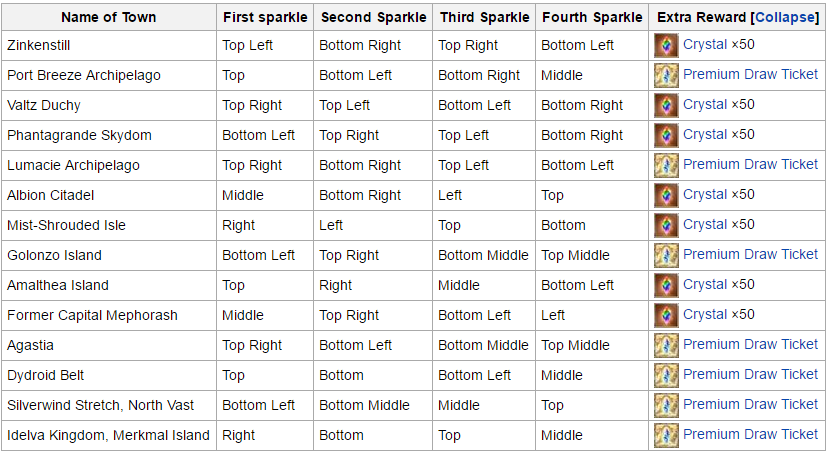Open Crystal link in Phantagrande Skydom row

click(705, 135)
